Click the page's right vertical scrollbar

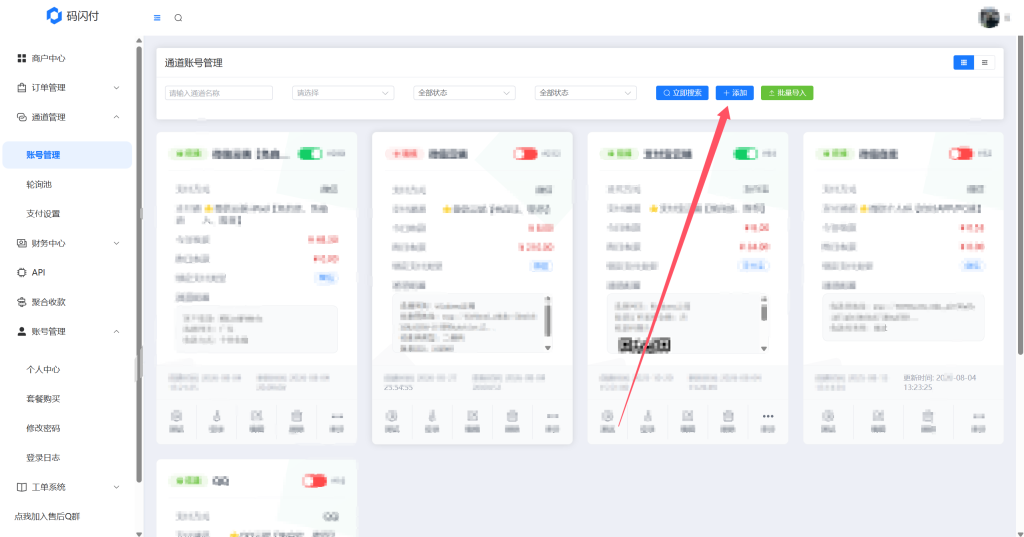pyautogui.click(x=1020, y=196)
